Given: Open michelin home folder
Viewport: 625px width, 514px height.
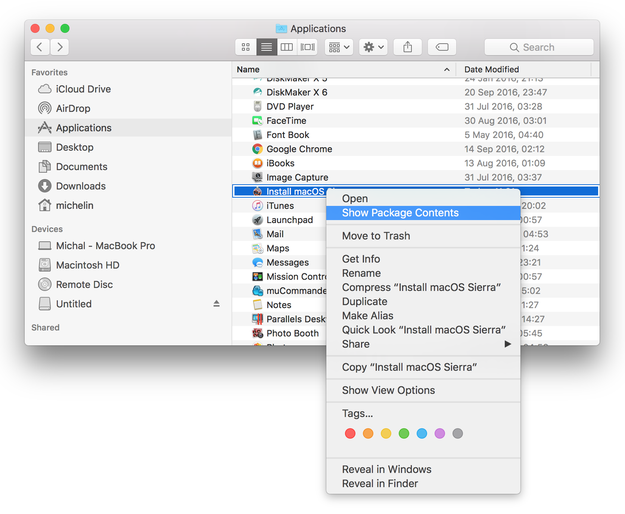Looking at the screenshot, I should (128, 206).
